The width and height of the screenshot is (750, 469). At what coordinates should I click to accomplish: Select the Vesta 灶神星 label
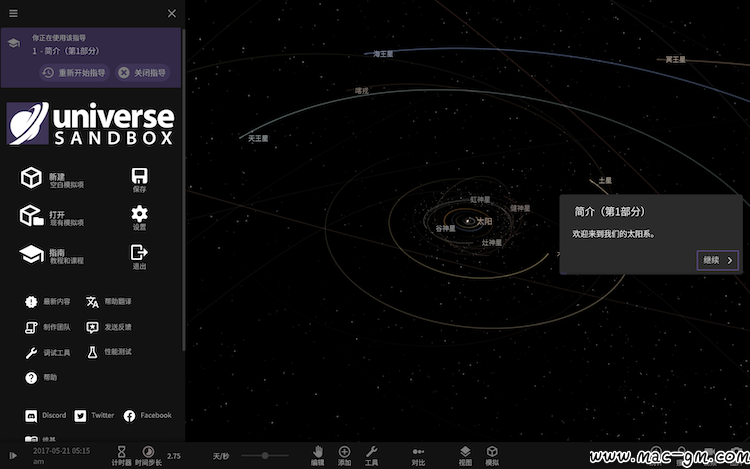[x=492, y=242]
